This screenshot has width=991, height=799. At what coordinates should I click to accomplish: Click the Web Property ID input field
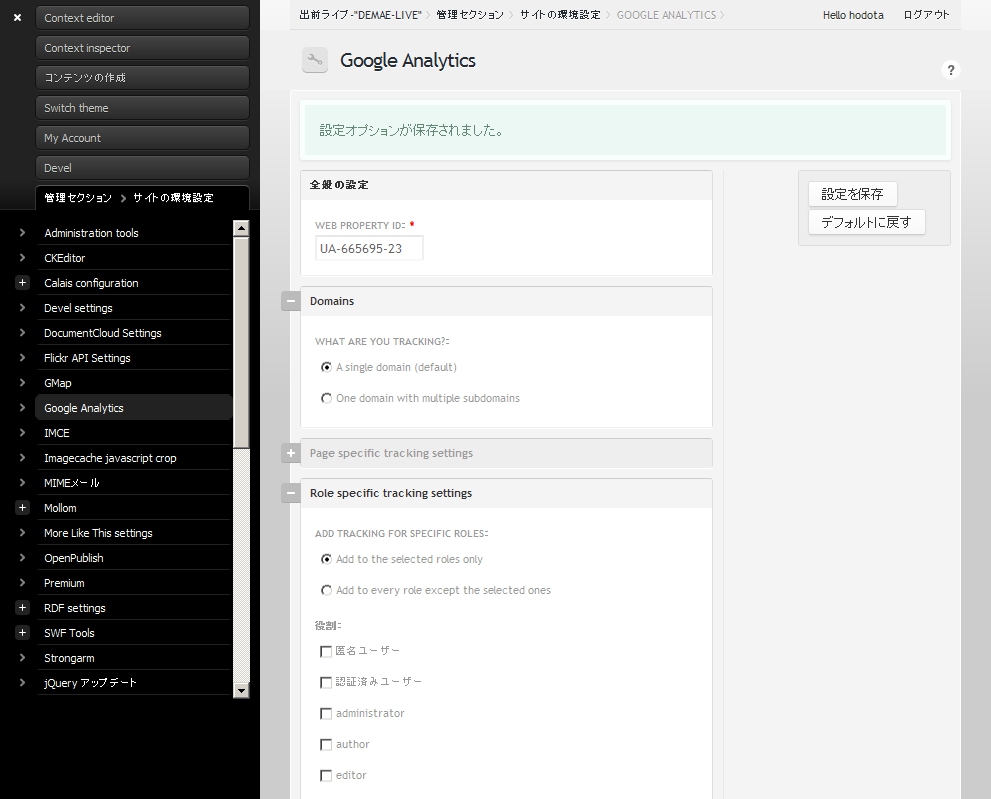tap(369, 248)
